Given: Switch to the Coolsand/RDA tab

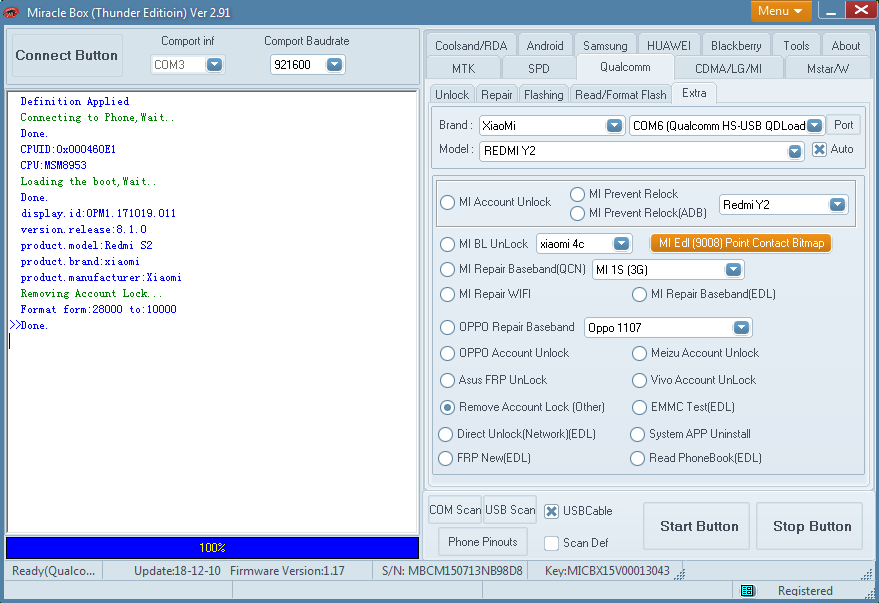Looking at the screenshot, I should tap(471, 45).
